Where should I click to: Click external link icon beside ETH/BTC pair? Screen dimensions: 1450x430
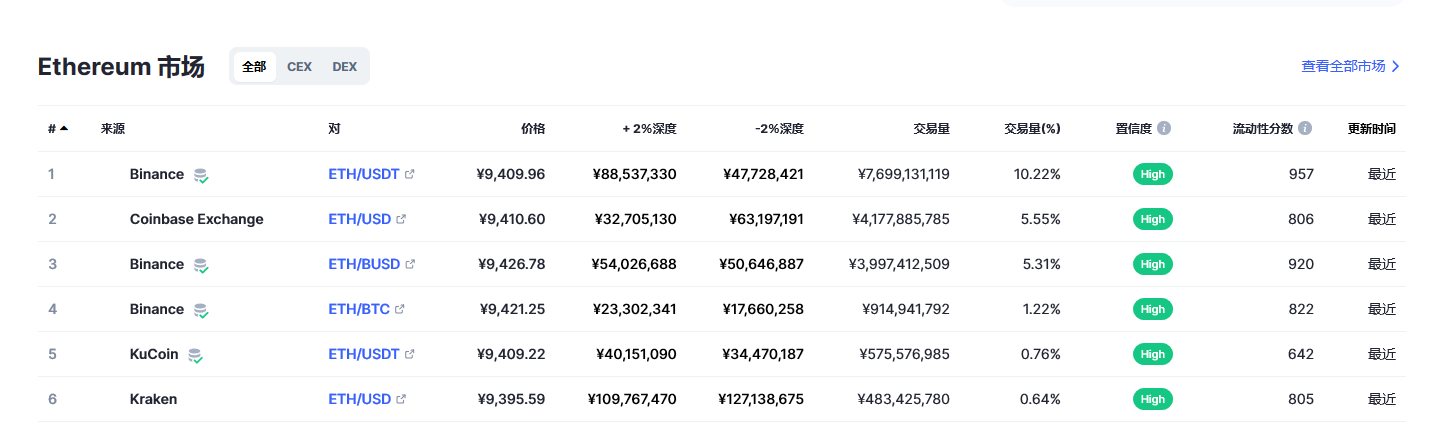click(400, 309)
